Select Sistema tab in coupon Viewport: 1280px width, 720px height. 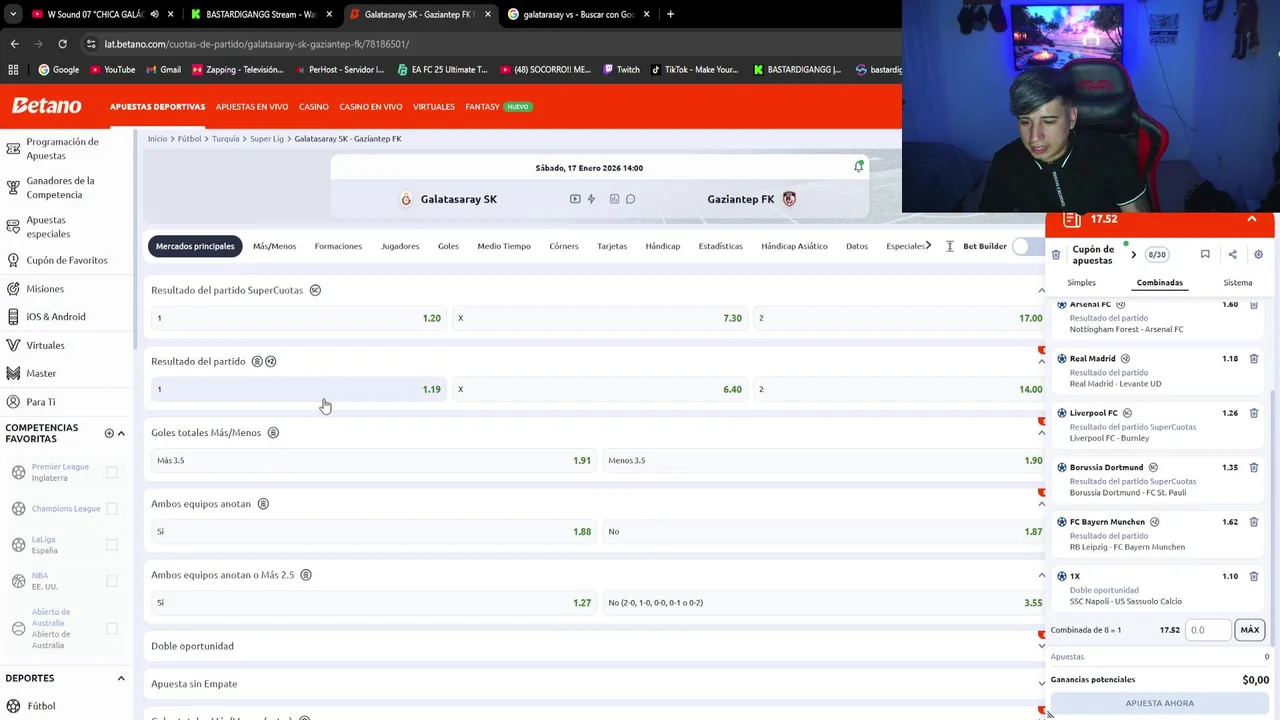point(1237,283)
